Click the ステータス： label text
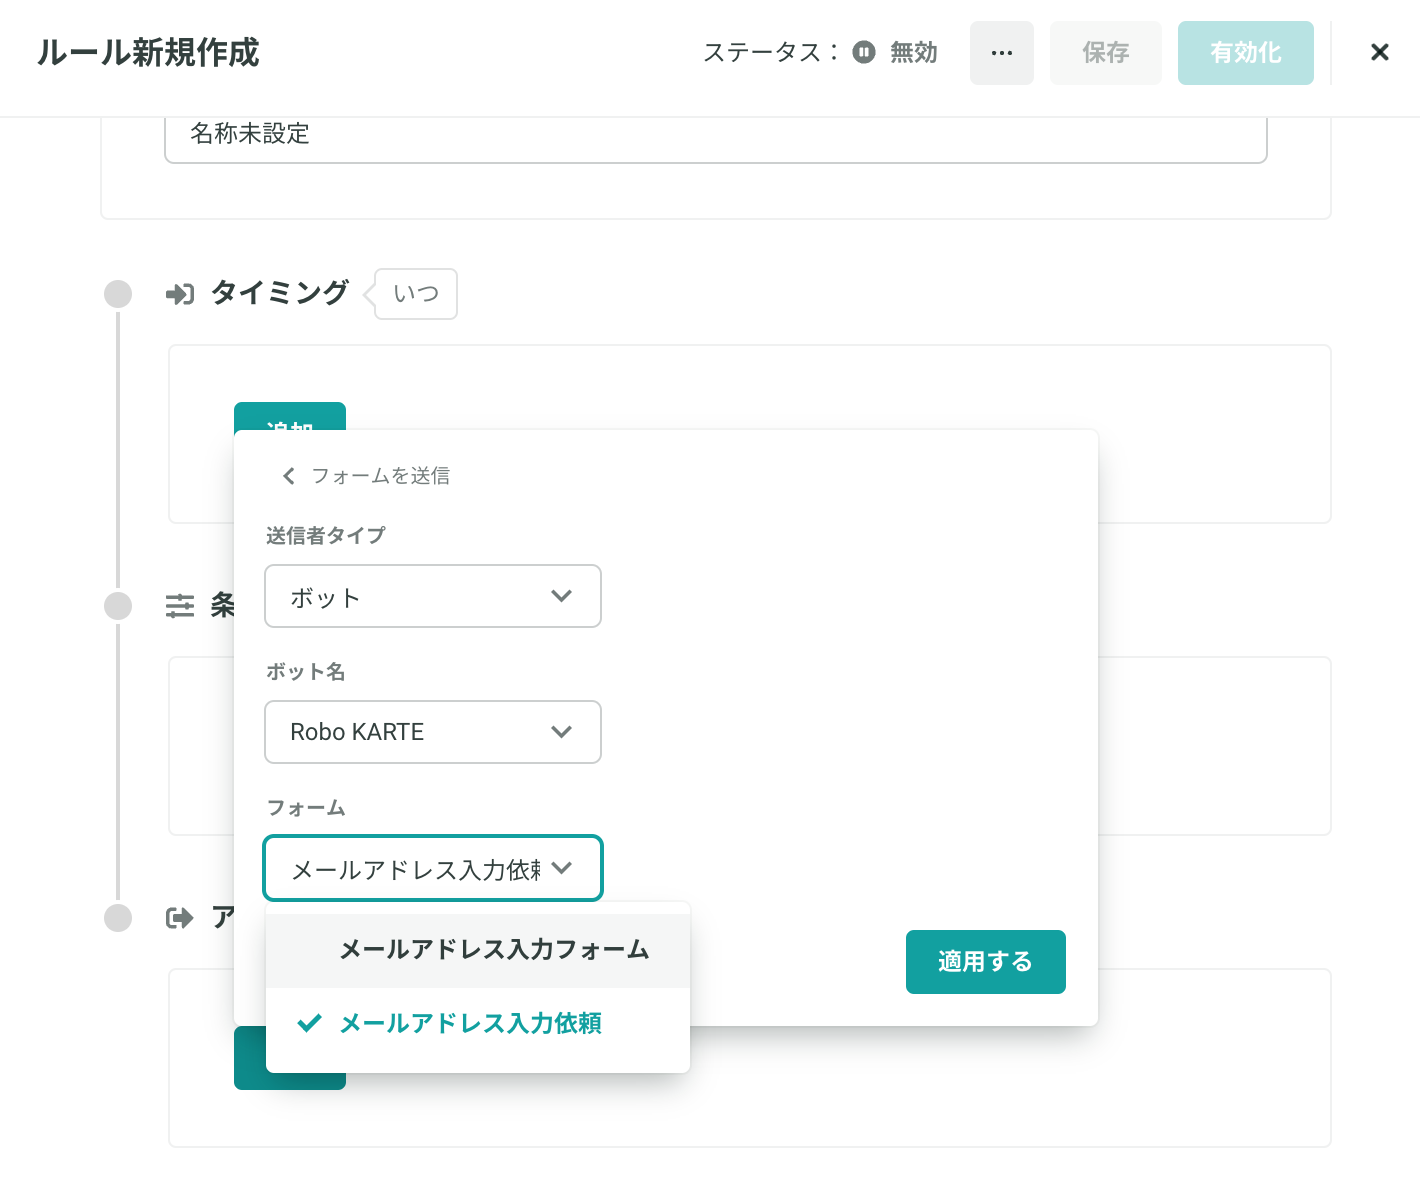1420x1188 pixels. pos(771,52)
